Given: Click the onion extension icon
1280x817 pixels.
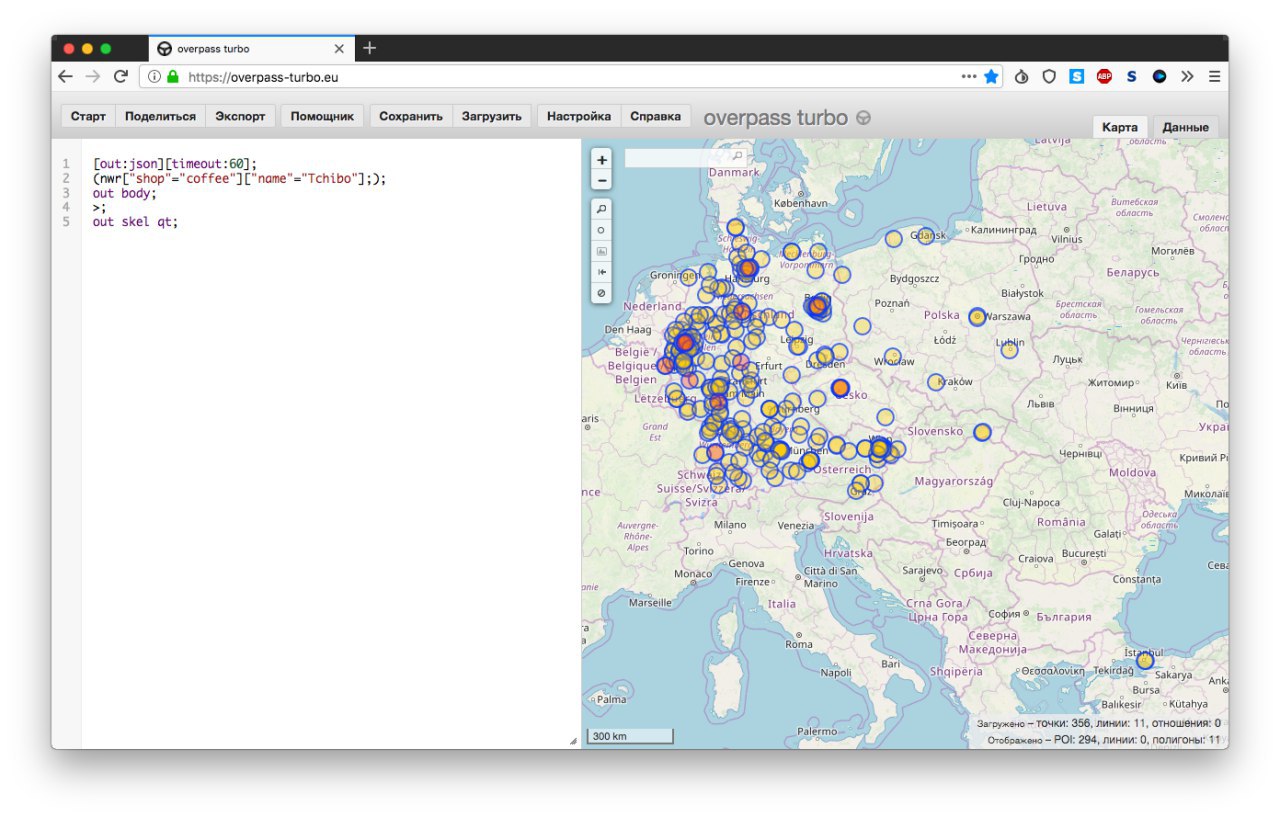Looking at the screenshot, I should click(1021, 76).
